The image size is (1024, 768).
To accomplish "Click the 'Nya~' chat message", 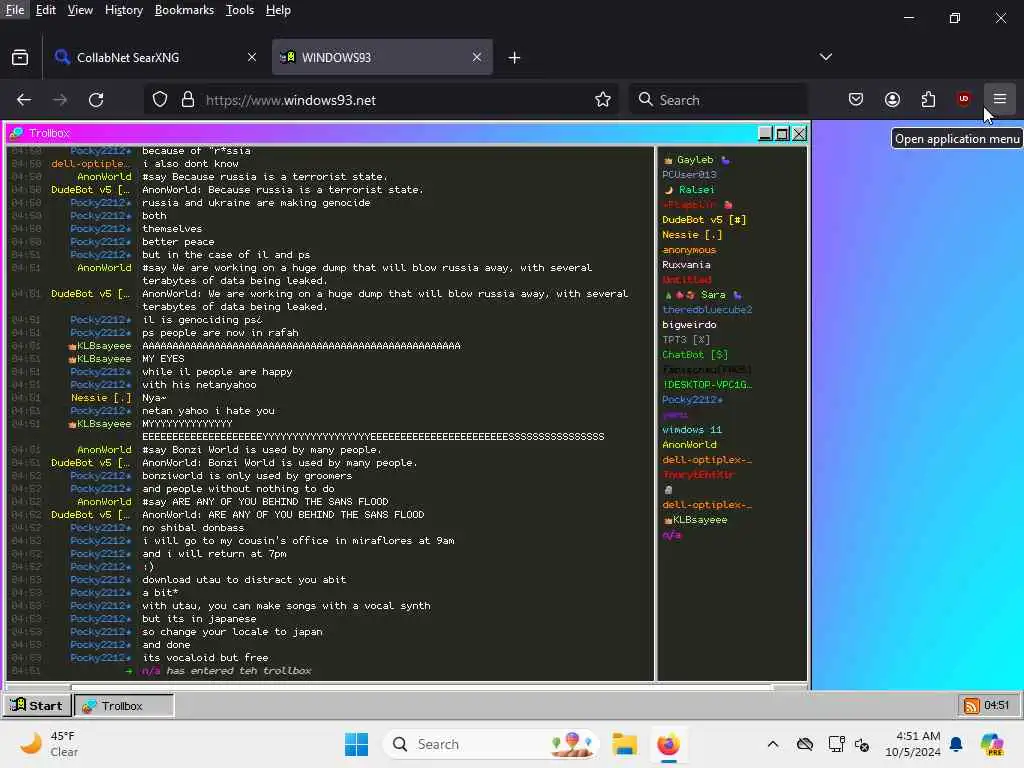I will [154, 398].
